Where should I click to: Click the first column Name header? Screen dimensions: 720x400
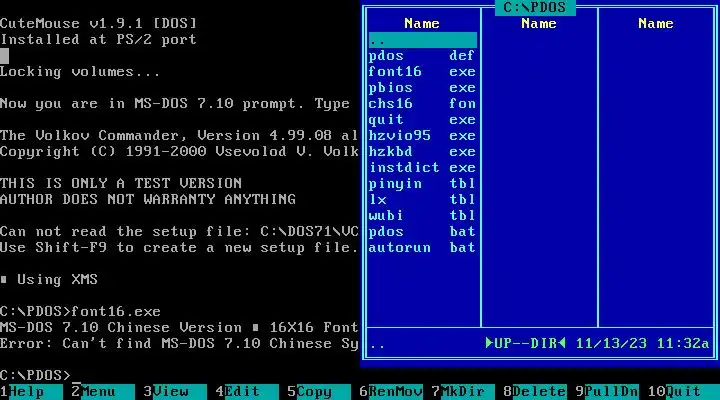[422, 24]
